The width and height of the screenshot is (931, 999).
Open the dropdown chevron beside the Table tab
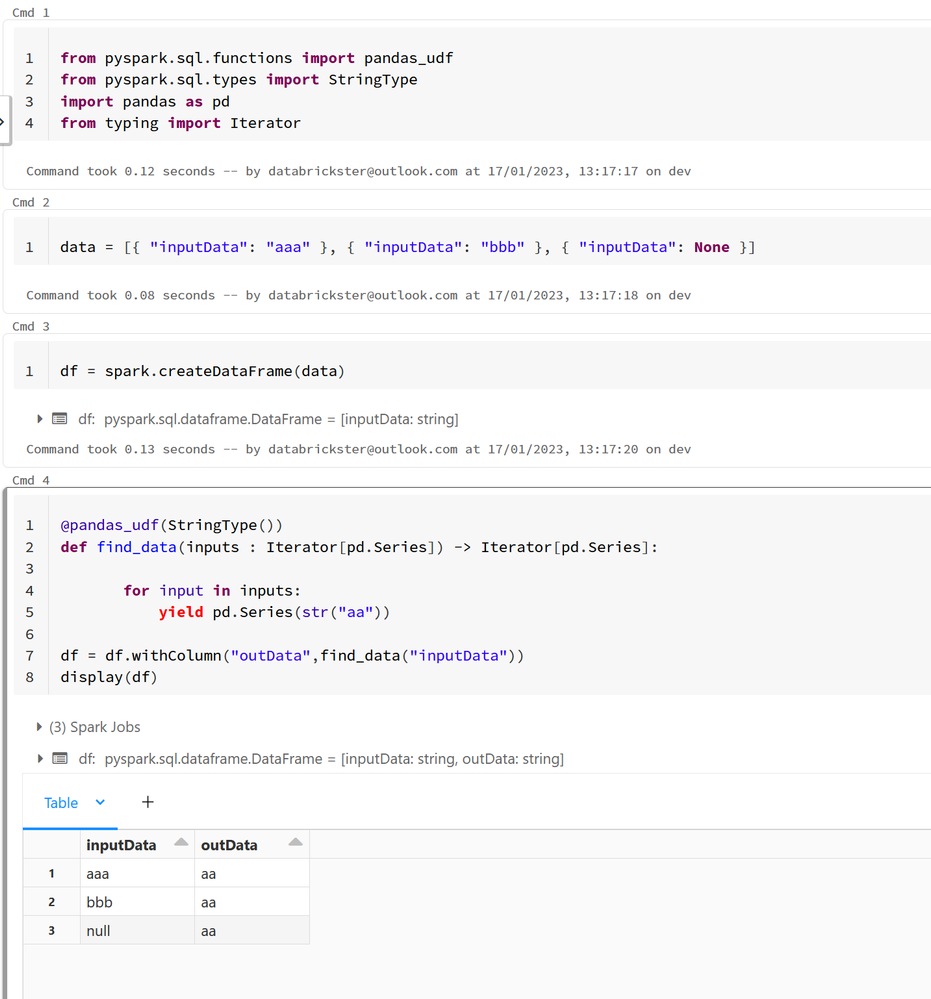click(100, 802)
